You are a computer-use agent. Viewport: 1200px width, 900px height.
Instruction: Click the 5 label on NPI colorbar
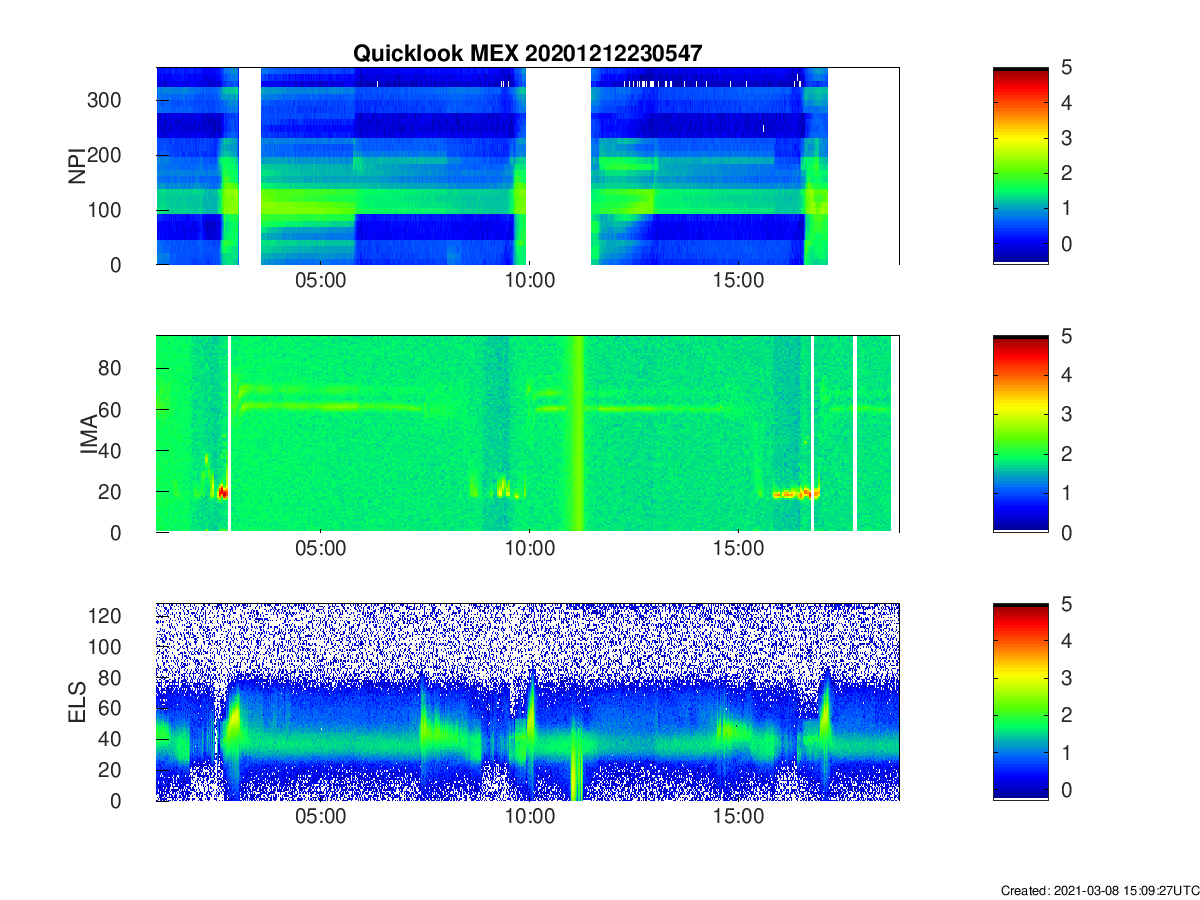click(1065, 68)
